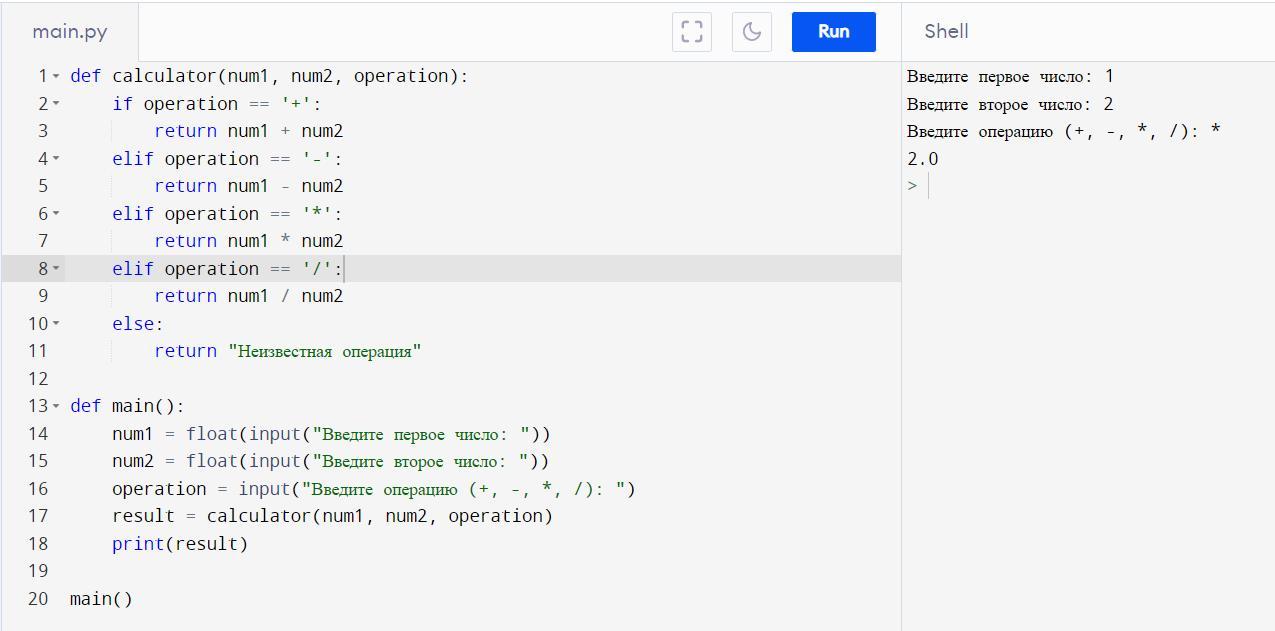Viewport: 1275px width, 631px height.
Task: Click the 2.0 output in the shell
Action: [923, 159]
